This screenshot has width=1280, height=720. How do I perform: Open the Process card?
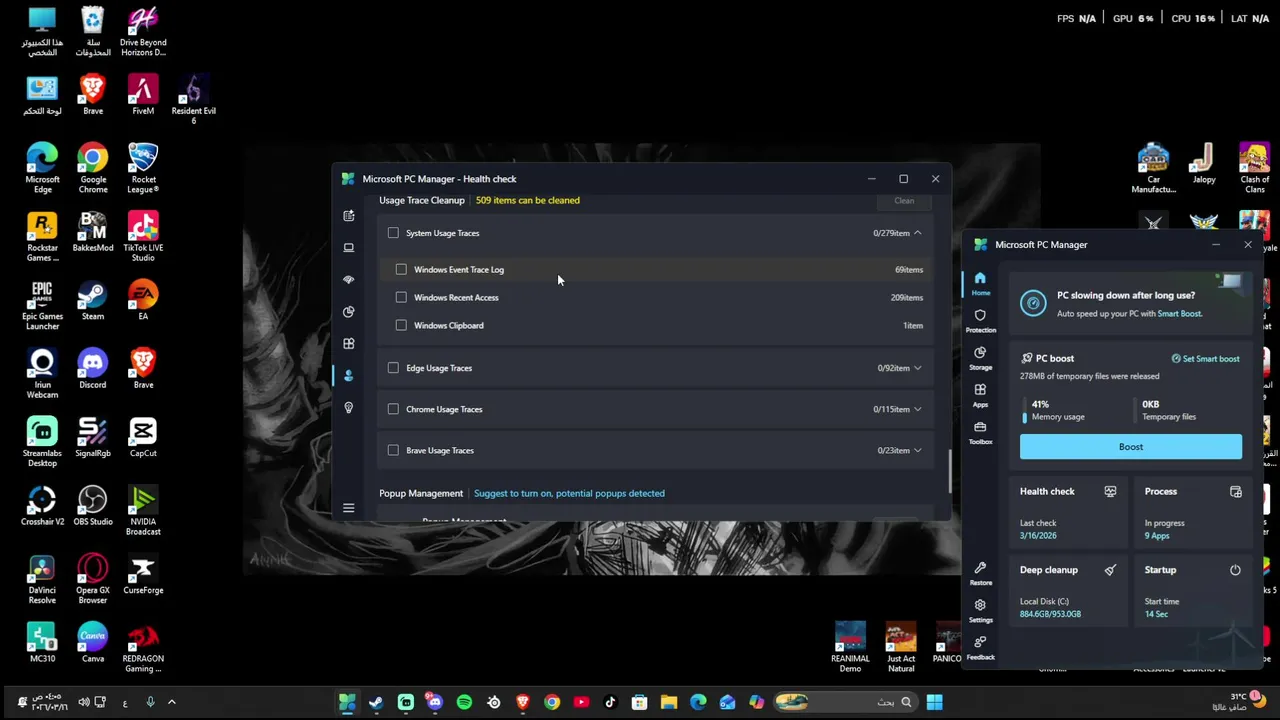[1193, 514]
